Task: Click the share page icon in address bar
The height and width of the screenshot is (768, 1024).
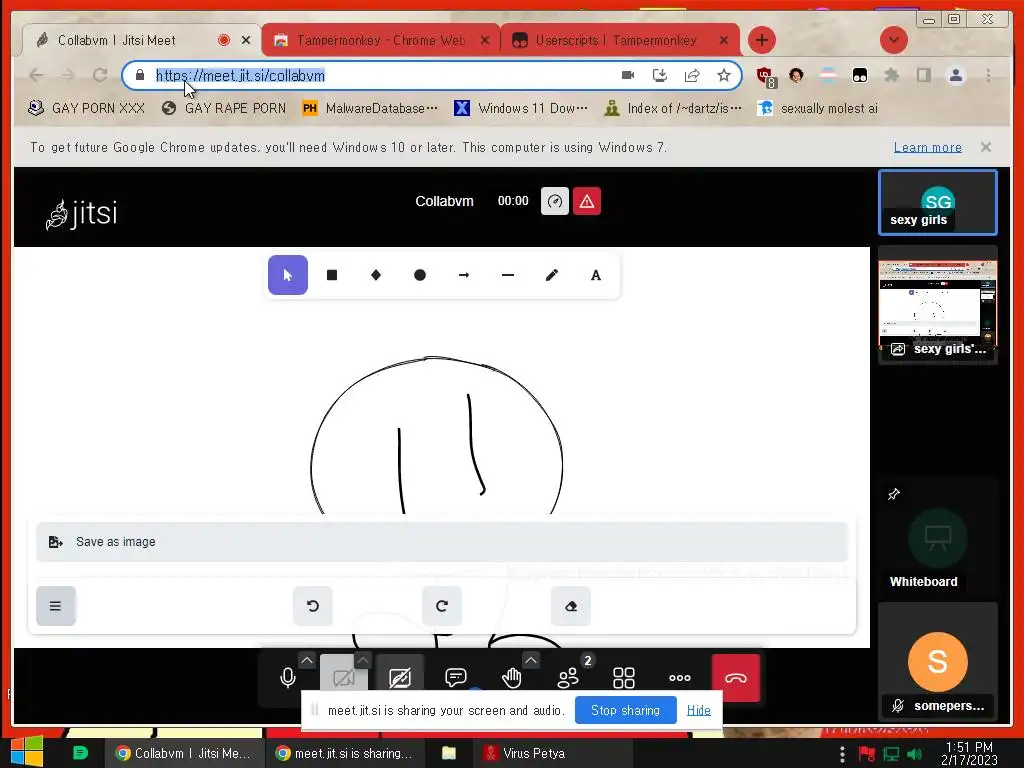Action: (x=692, y=75)
